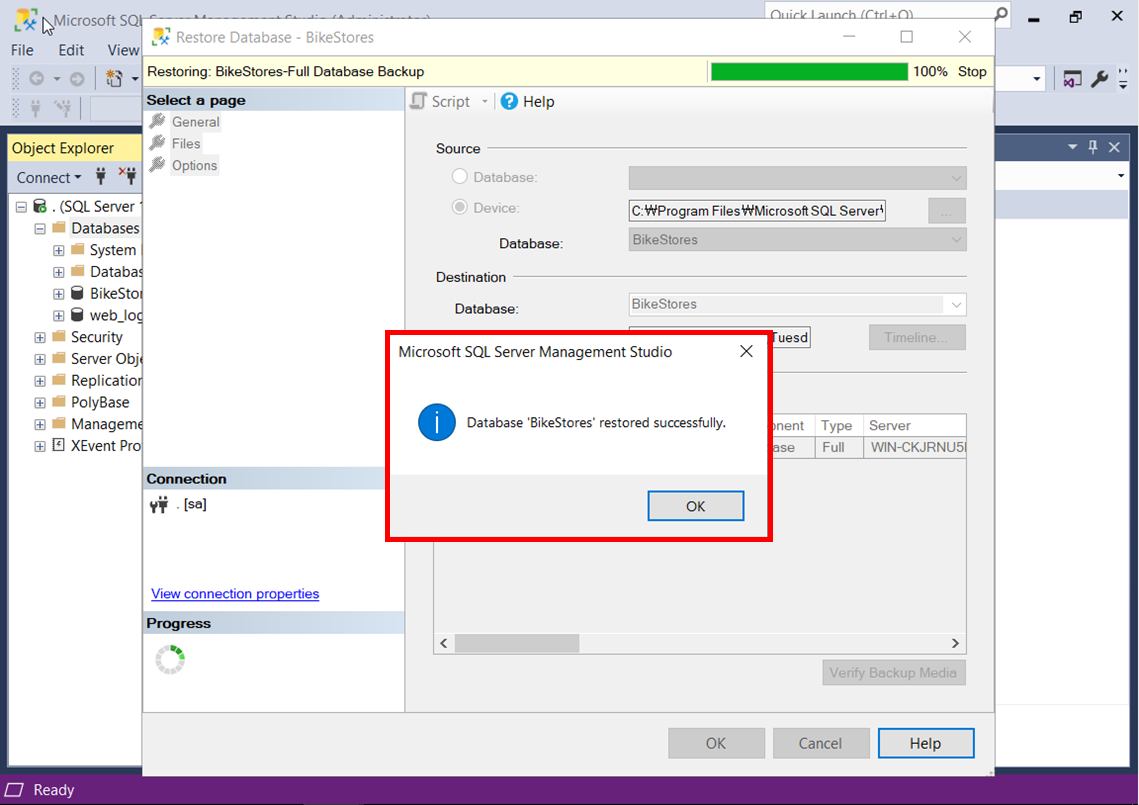Expand the Management folder

40,425
